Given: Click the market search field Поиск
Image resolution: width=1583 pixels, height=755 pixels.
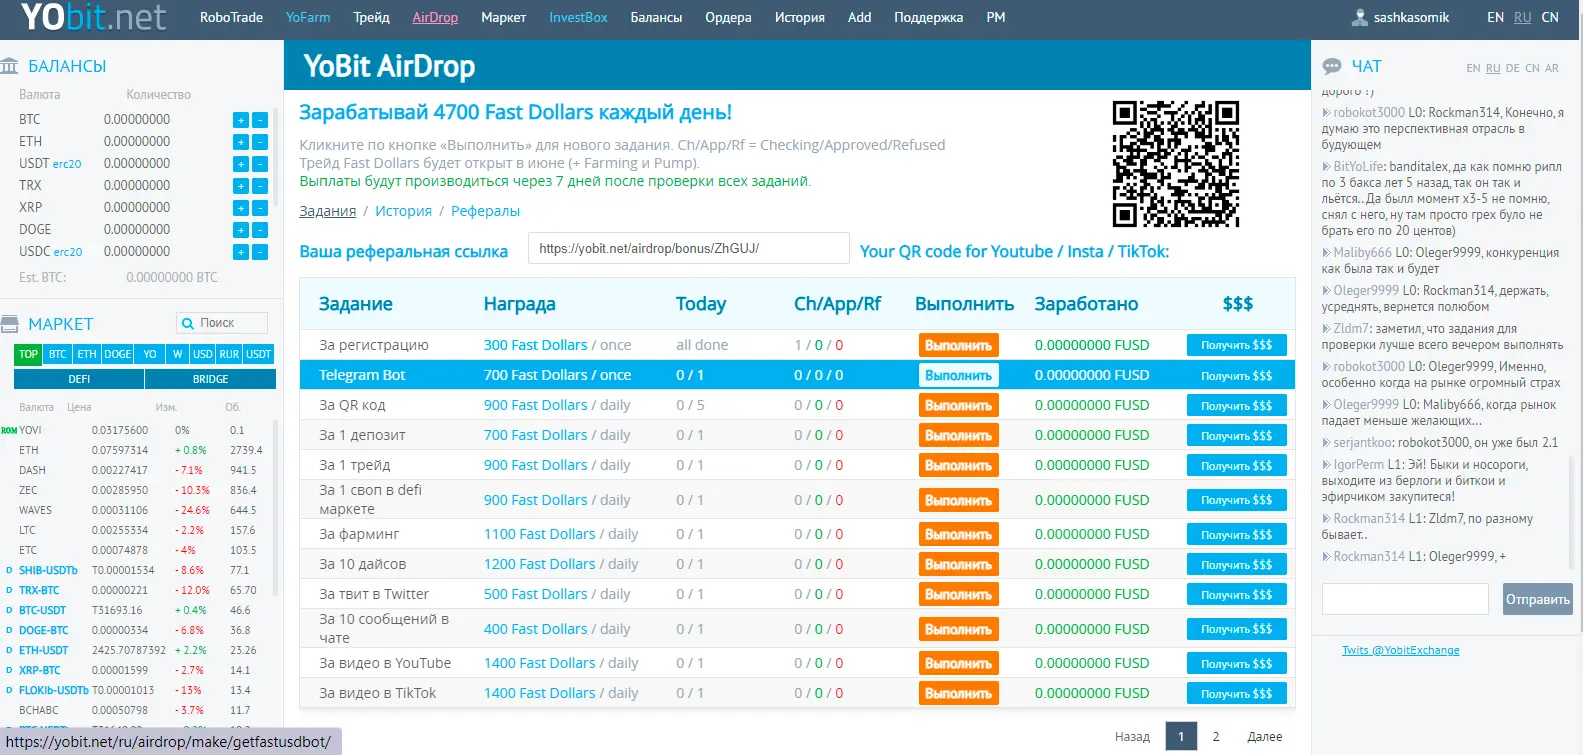Looking at the screenshot, I should pyautogui.click(x=222, y=323).
